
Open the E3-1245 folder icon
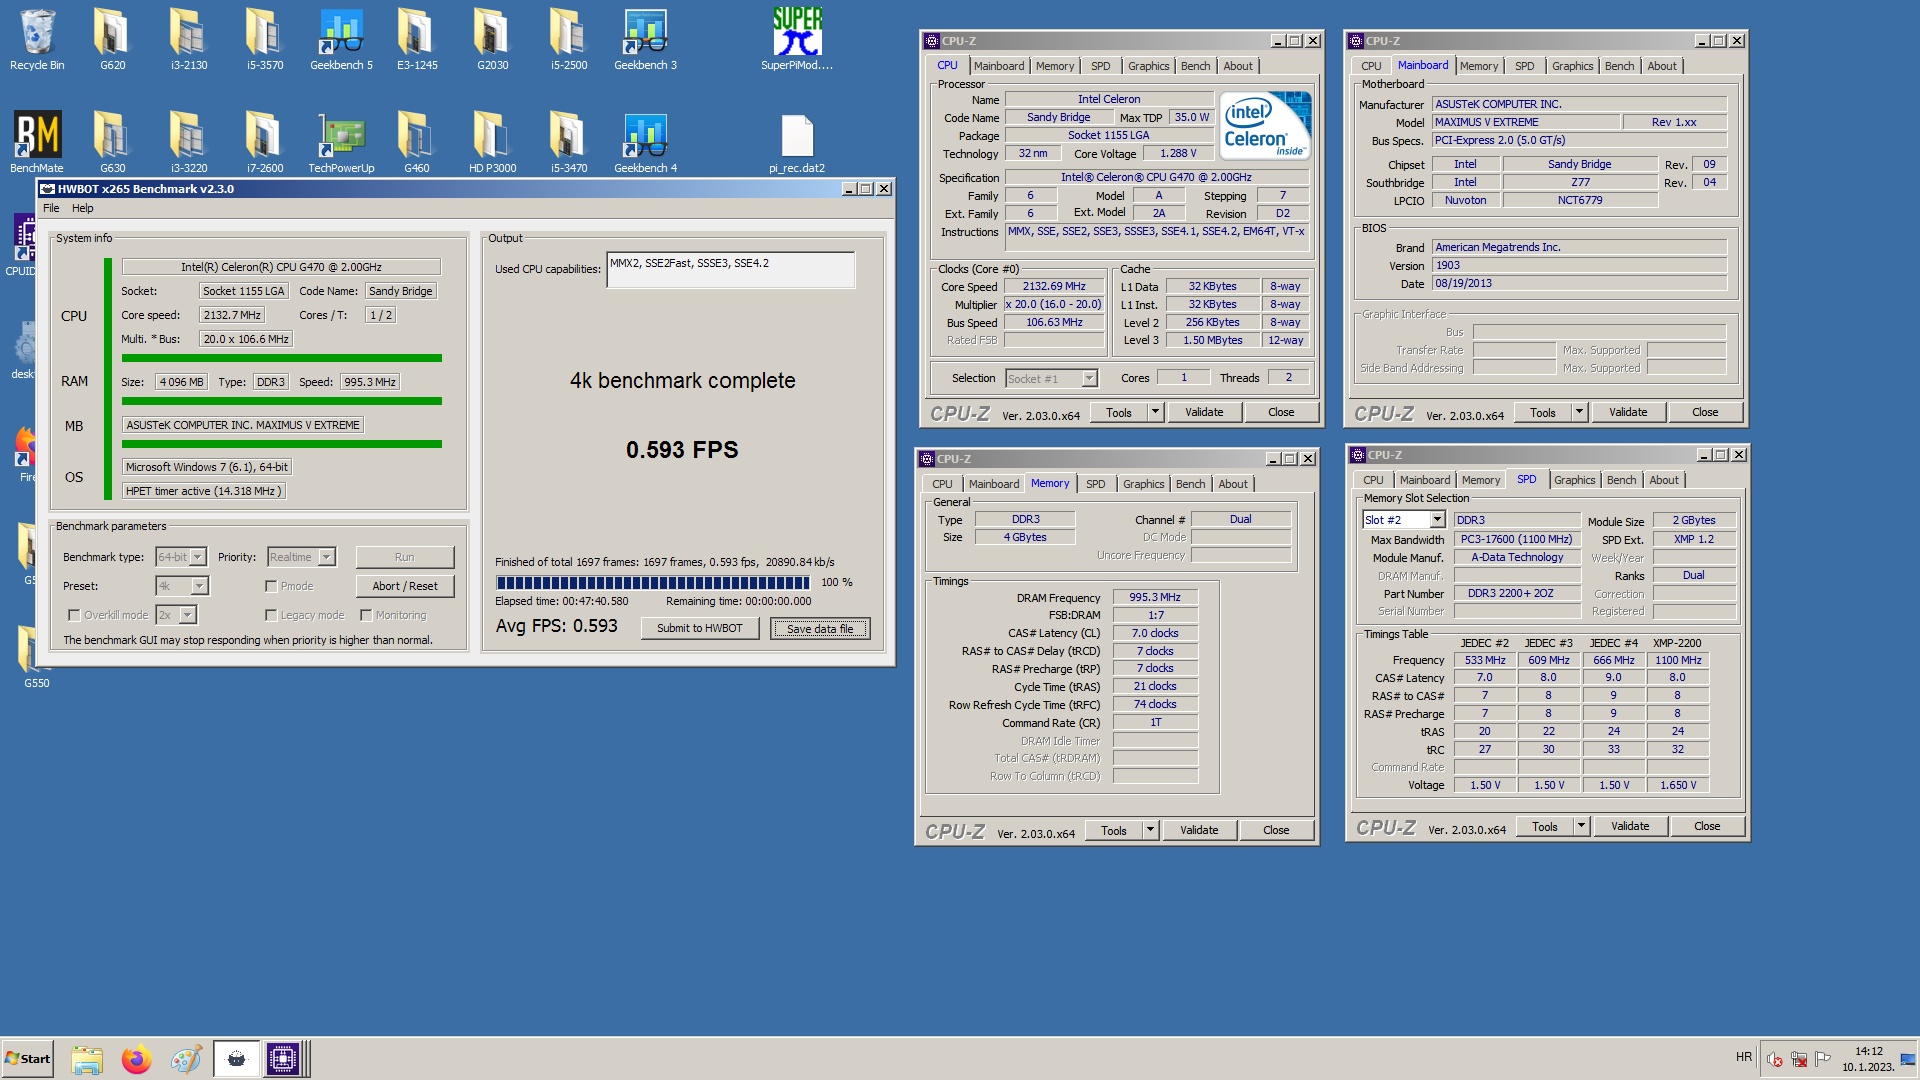coord(417,40)
